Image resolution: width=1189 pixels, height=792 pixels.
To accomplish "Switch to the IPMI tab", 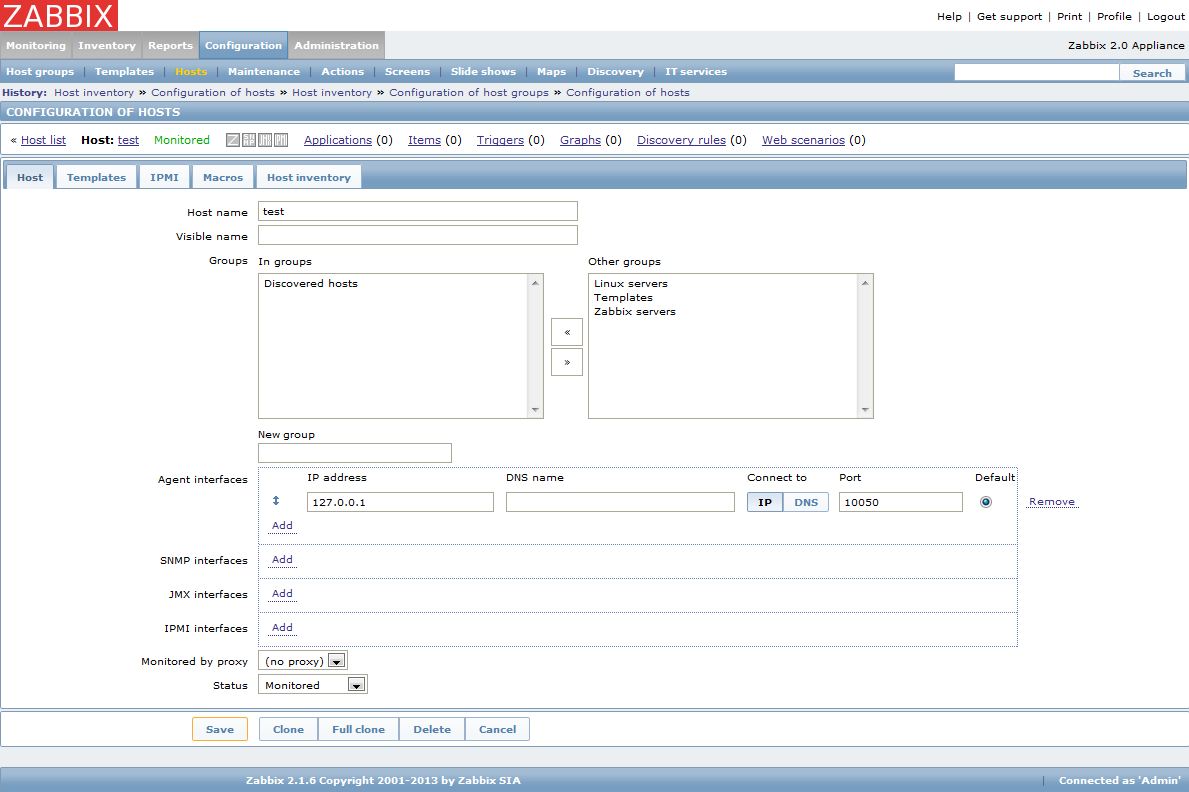I will pyautogui.click(x=165, y=177).
